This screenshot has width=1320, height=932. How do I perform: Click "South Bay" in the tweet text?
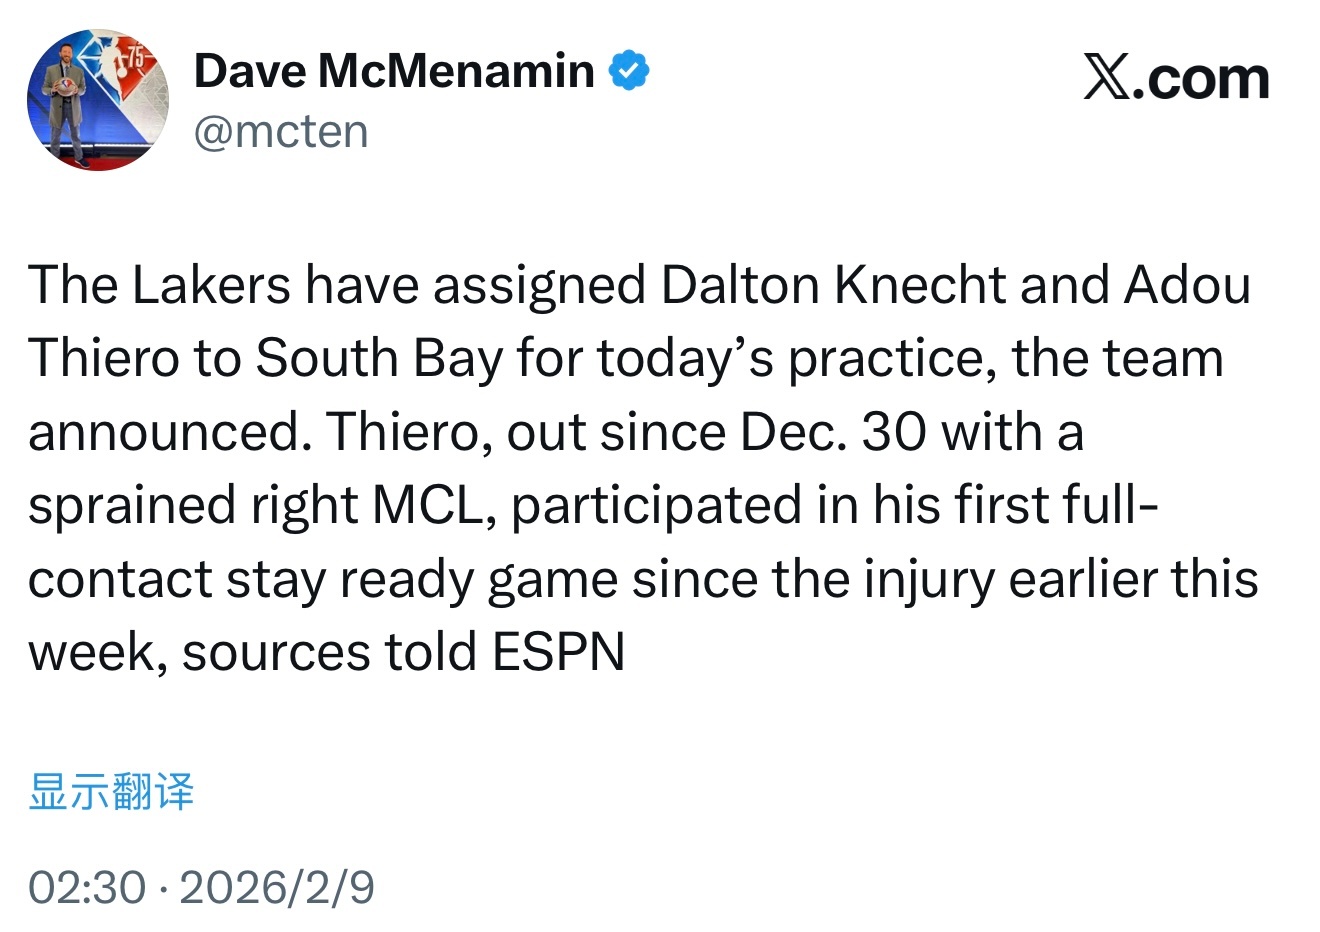(379, 359)
